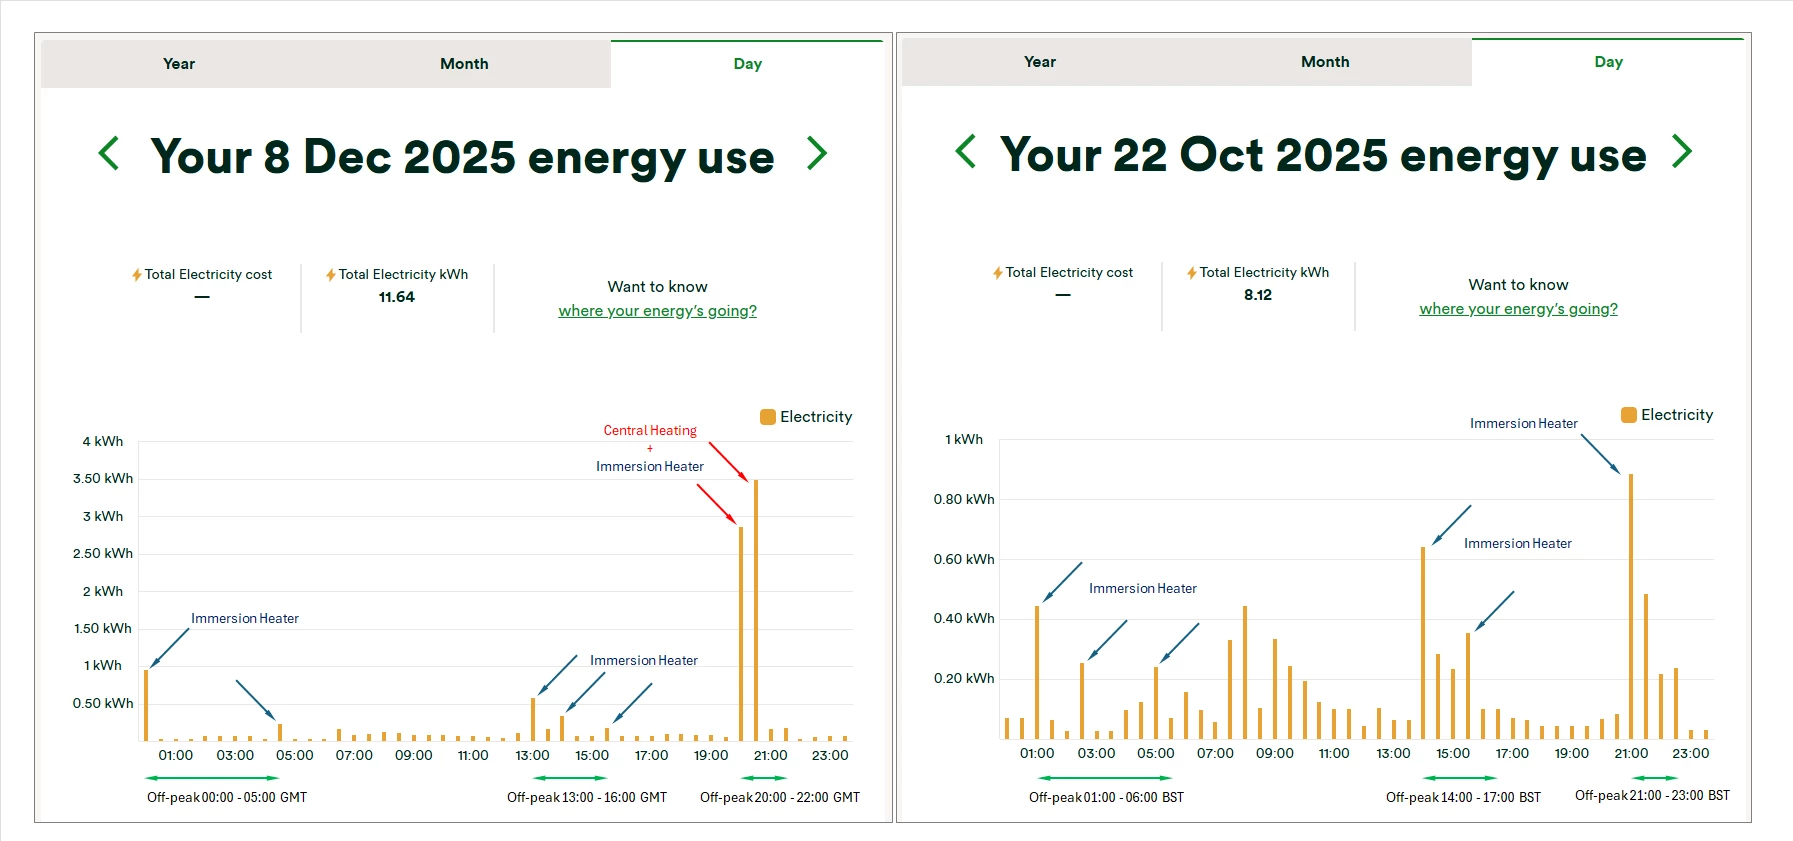1793x841 pixels.
Task: Select Day tab in right panel
Action: 1608,62
